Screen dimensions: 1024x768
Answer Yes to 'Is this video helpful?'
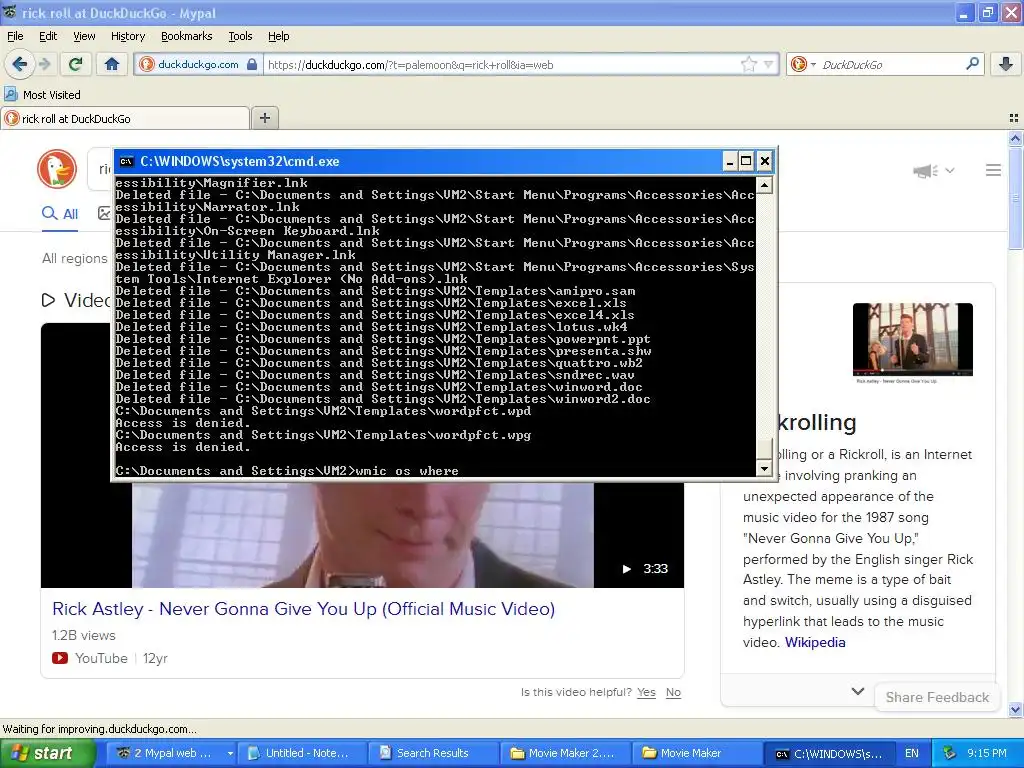646,692
